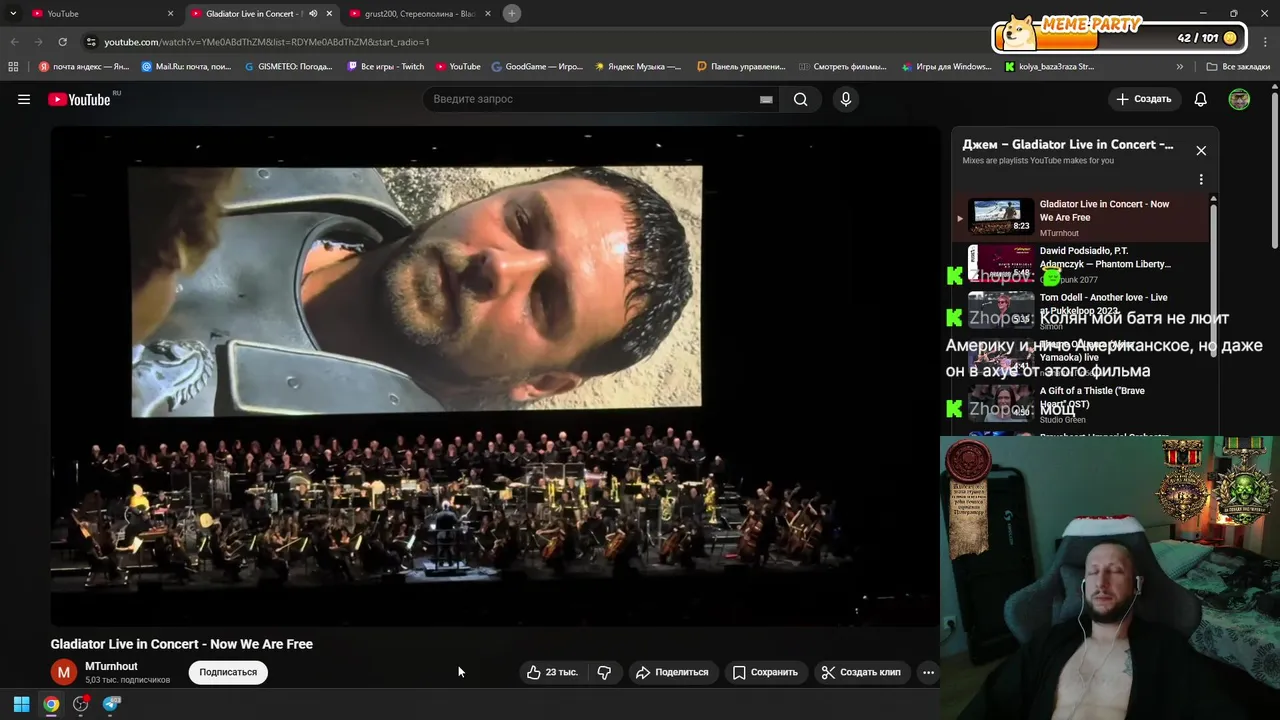The width and height of the screenshot is (1280, 720).
Task: Subscribe with Подписаться button
Action: (x=228, y=672)
